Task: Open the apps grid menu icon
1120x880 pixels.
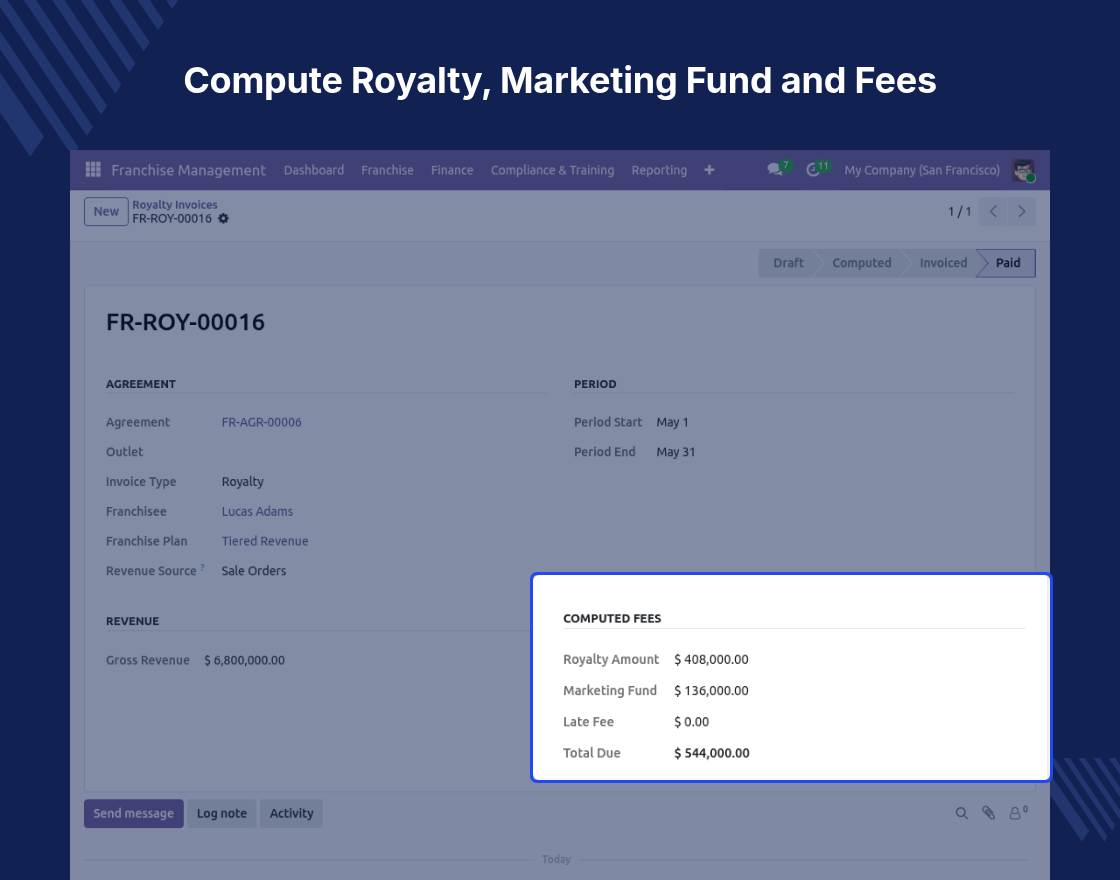Action: point(93,169)
